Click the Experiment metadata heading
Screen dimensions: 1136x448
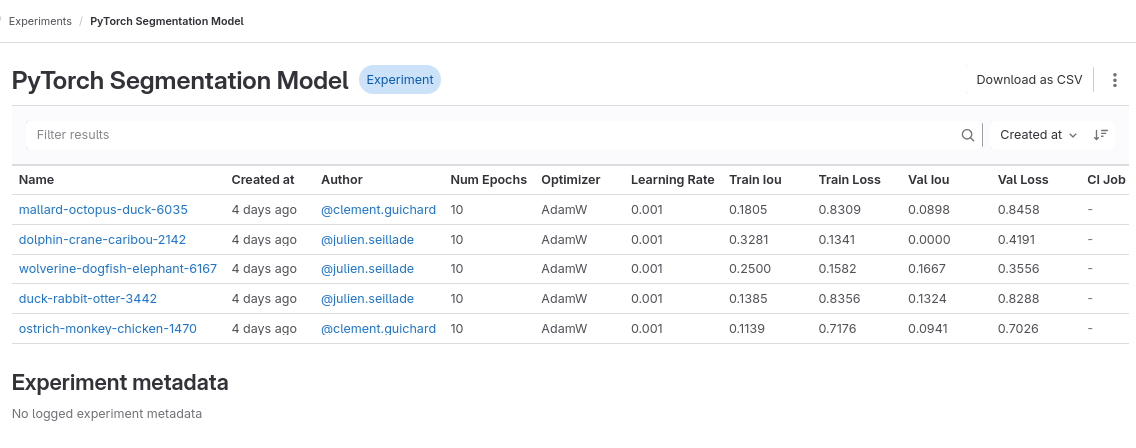120,382
